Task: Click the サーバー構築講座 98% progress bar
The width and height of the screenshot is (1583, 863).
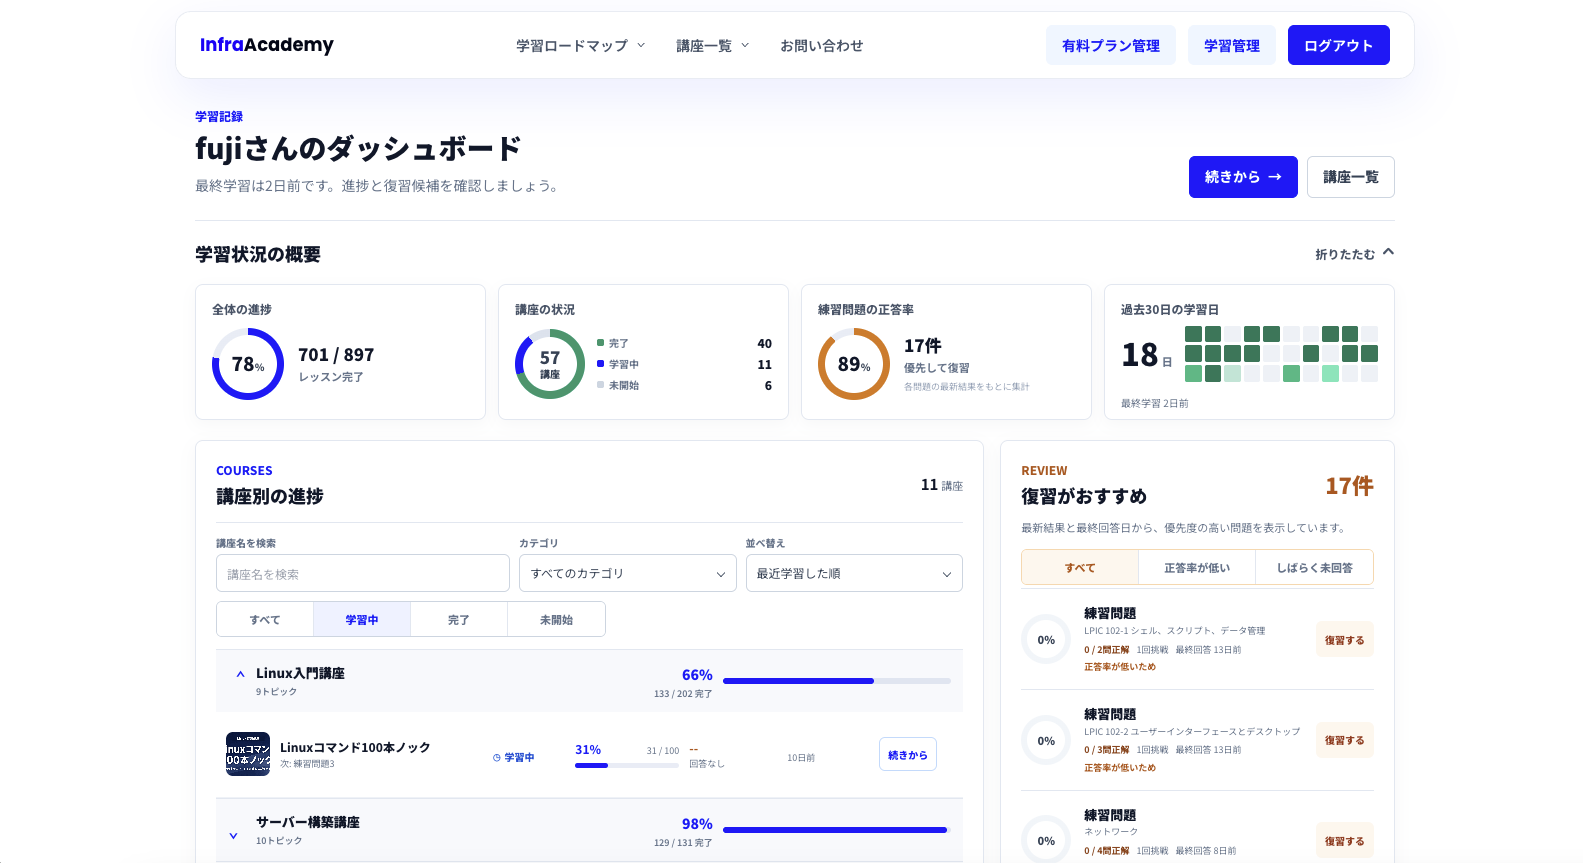Action: click(835, 830)
